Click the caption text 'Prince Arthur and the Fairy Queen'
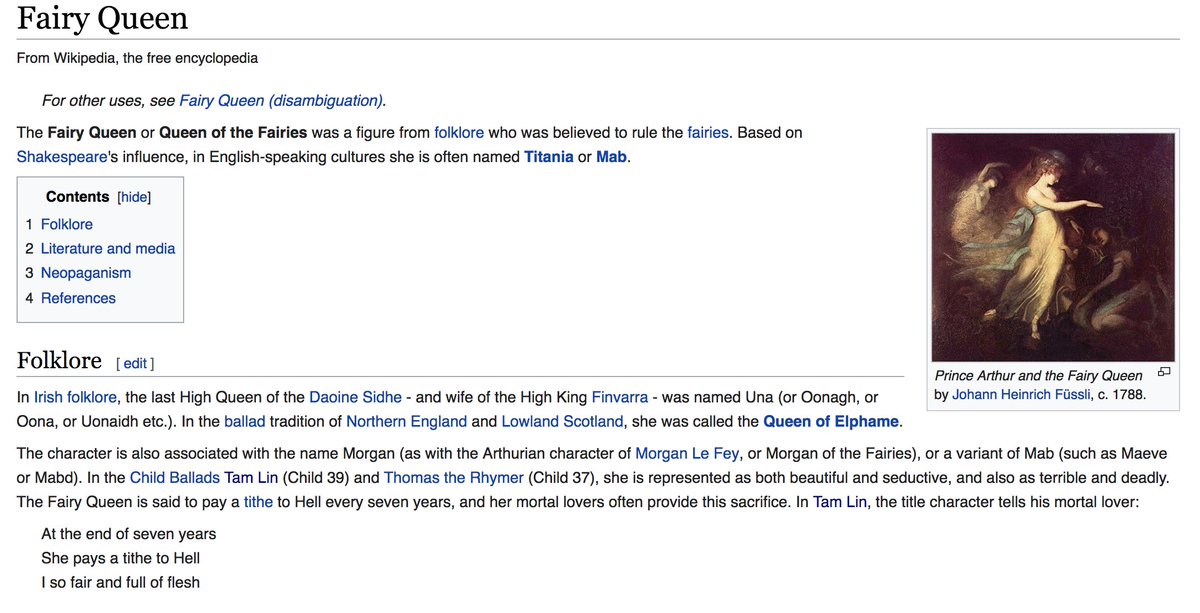Image resolution: width=1200 pixels, height=613 pixels. (1038, 376)
